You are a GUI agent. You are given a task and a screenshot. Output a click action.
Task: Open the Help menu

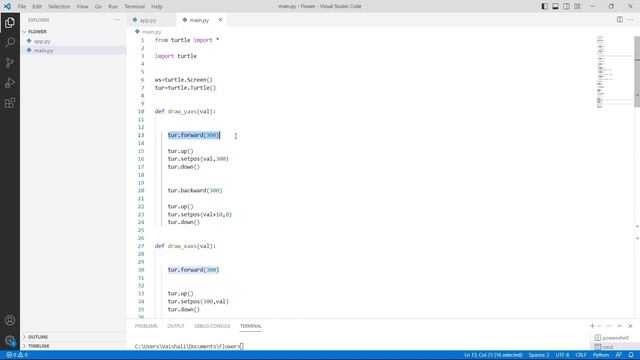[x=157, y=7]
